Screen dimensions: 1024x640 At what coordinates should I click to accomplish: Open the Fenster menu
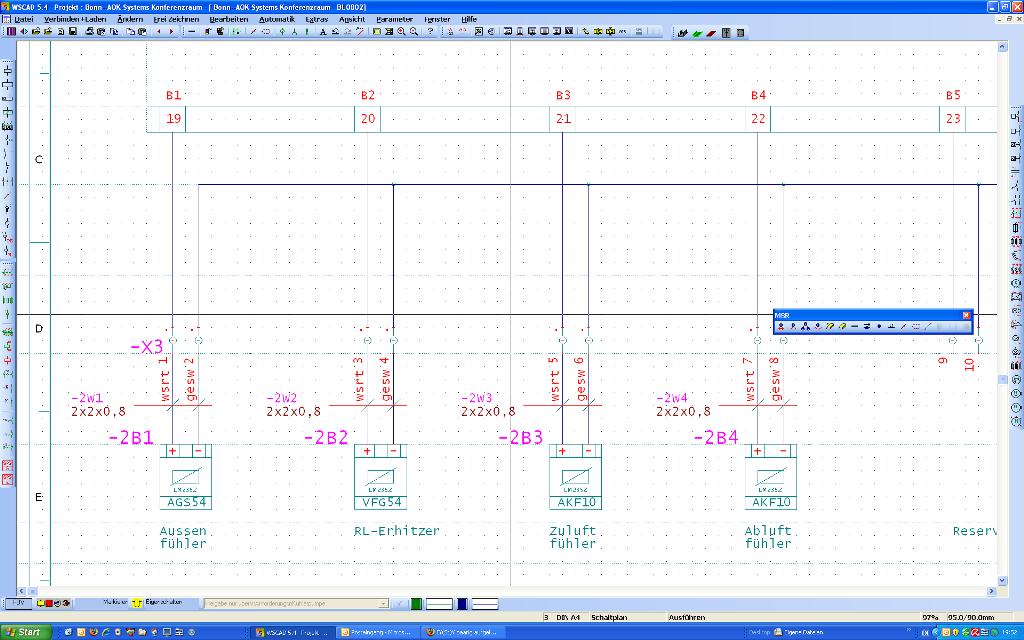[x=437, y=20]
